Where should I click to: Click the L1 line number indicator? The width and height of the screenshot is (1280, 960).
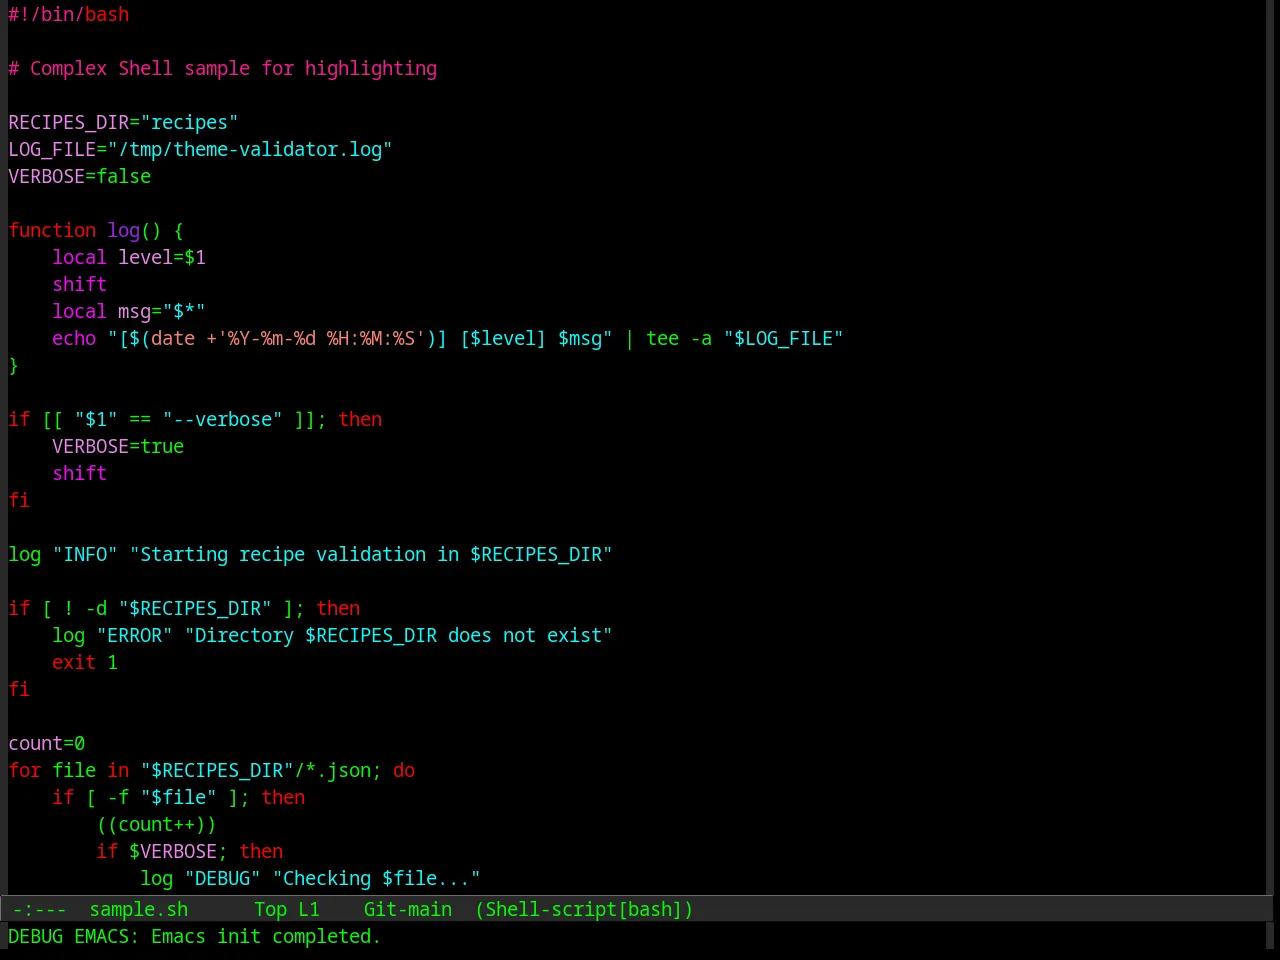(x=309, y=909)
